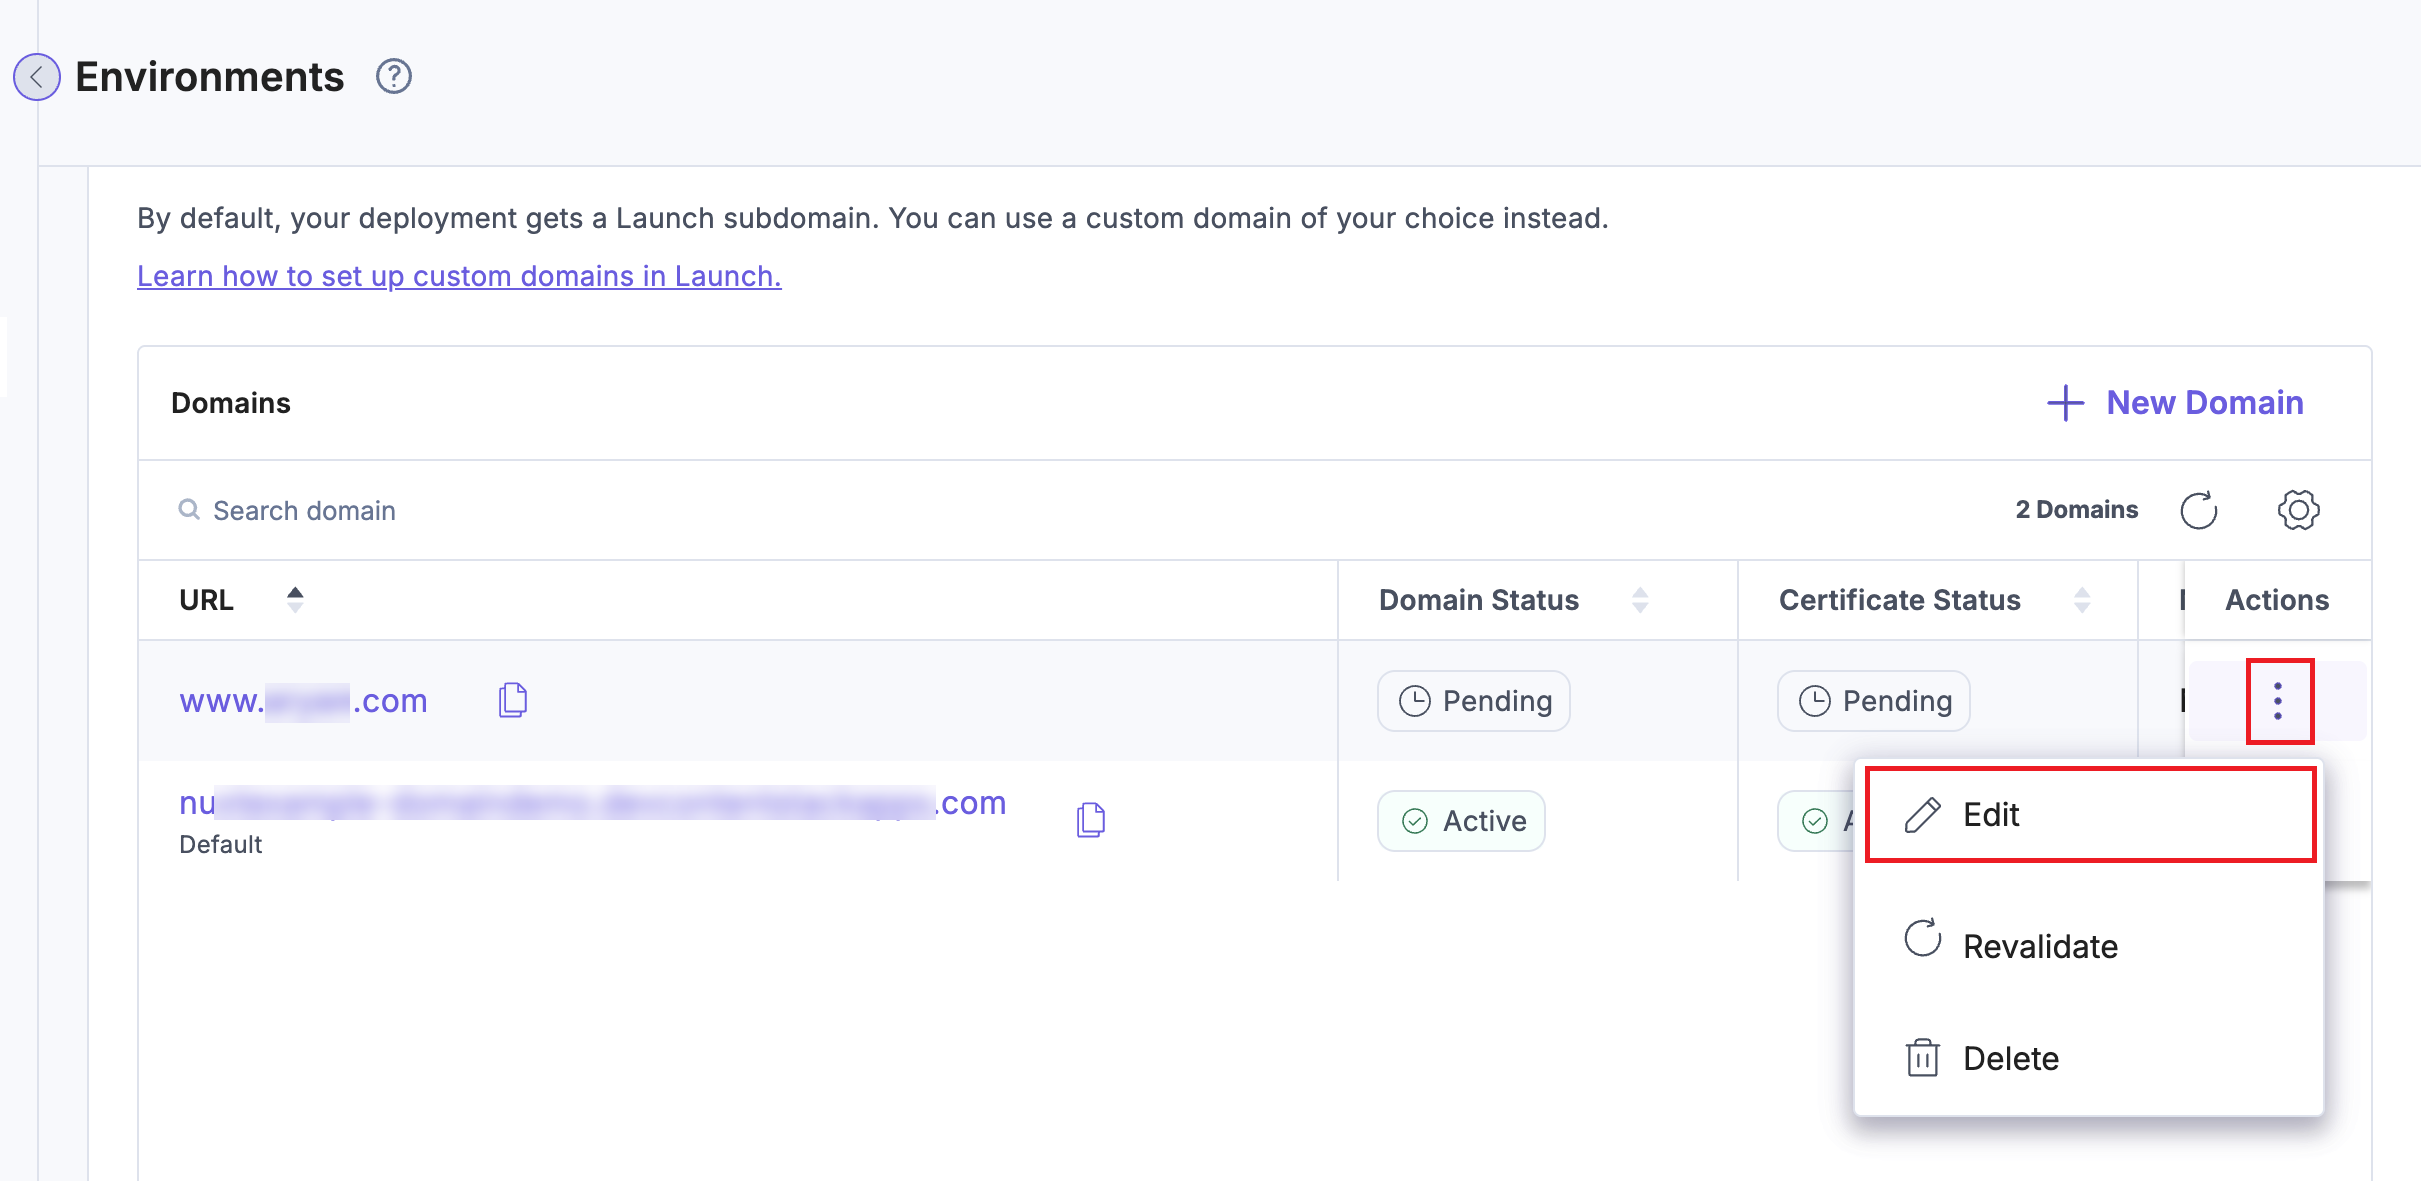This screenshot has width=2421, height=1181.
Task: Select Delete from the actions menu
Action: click(2010, 1057)
